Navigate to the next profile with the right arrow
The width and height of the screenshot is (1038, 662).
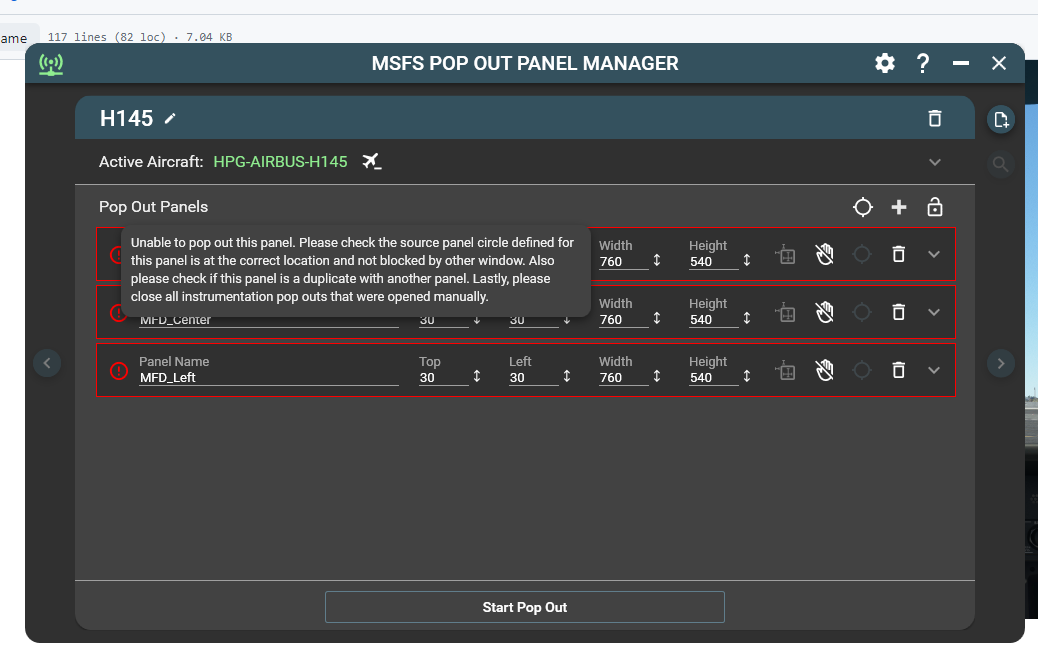coord(1000,362)
